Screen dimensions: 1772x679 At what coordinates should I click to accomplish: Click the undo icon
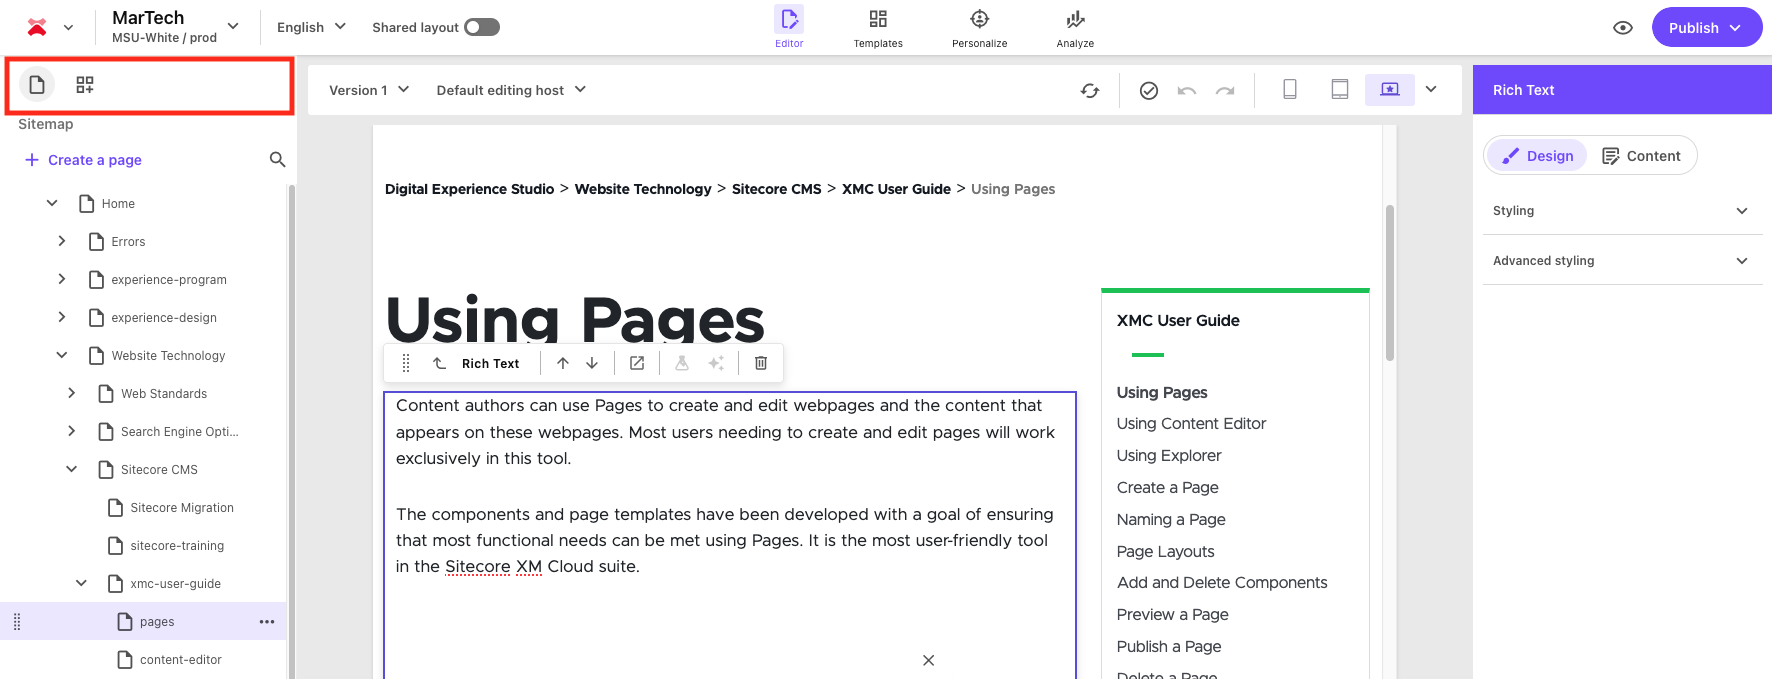click(1187, 91)
